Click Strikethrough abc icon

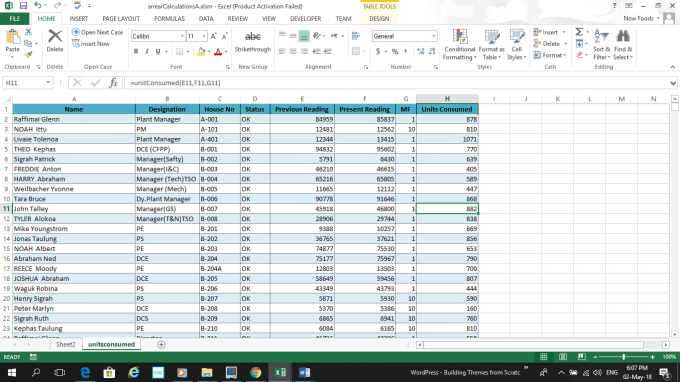click(x=252, y=37)
